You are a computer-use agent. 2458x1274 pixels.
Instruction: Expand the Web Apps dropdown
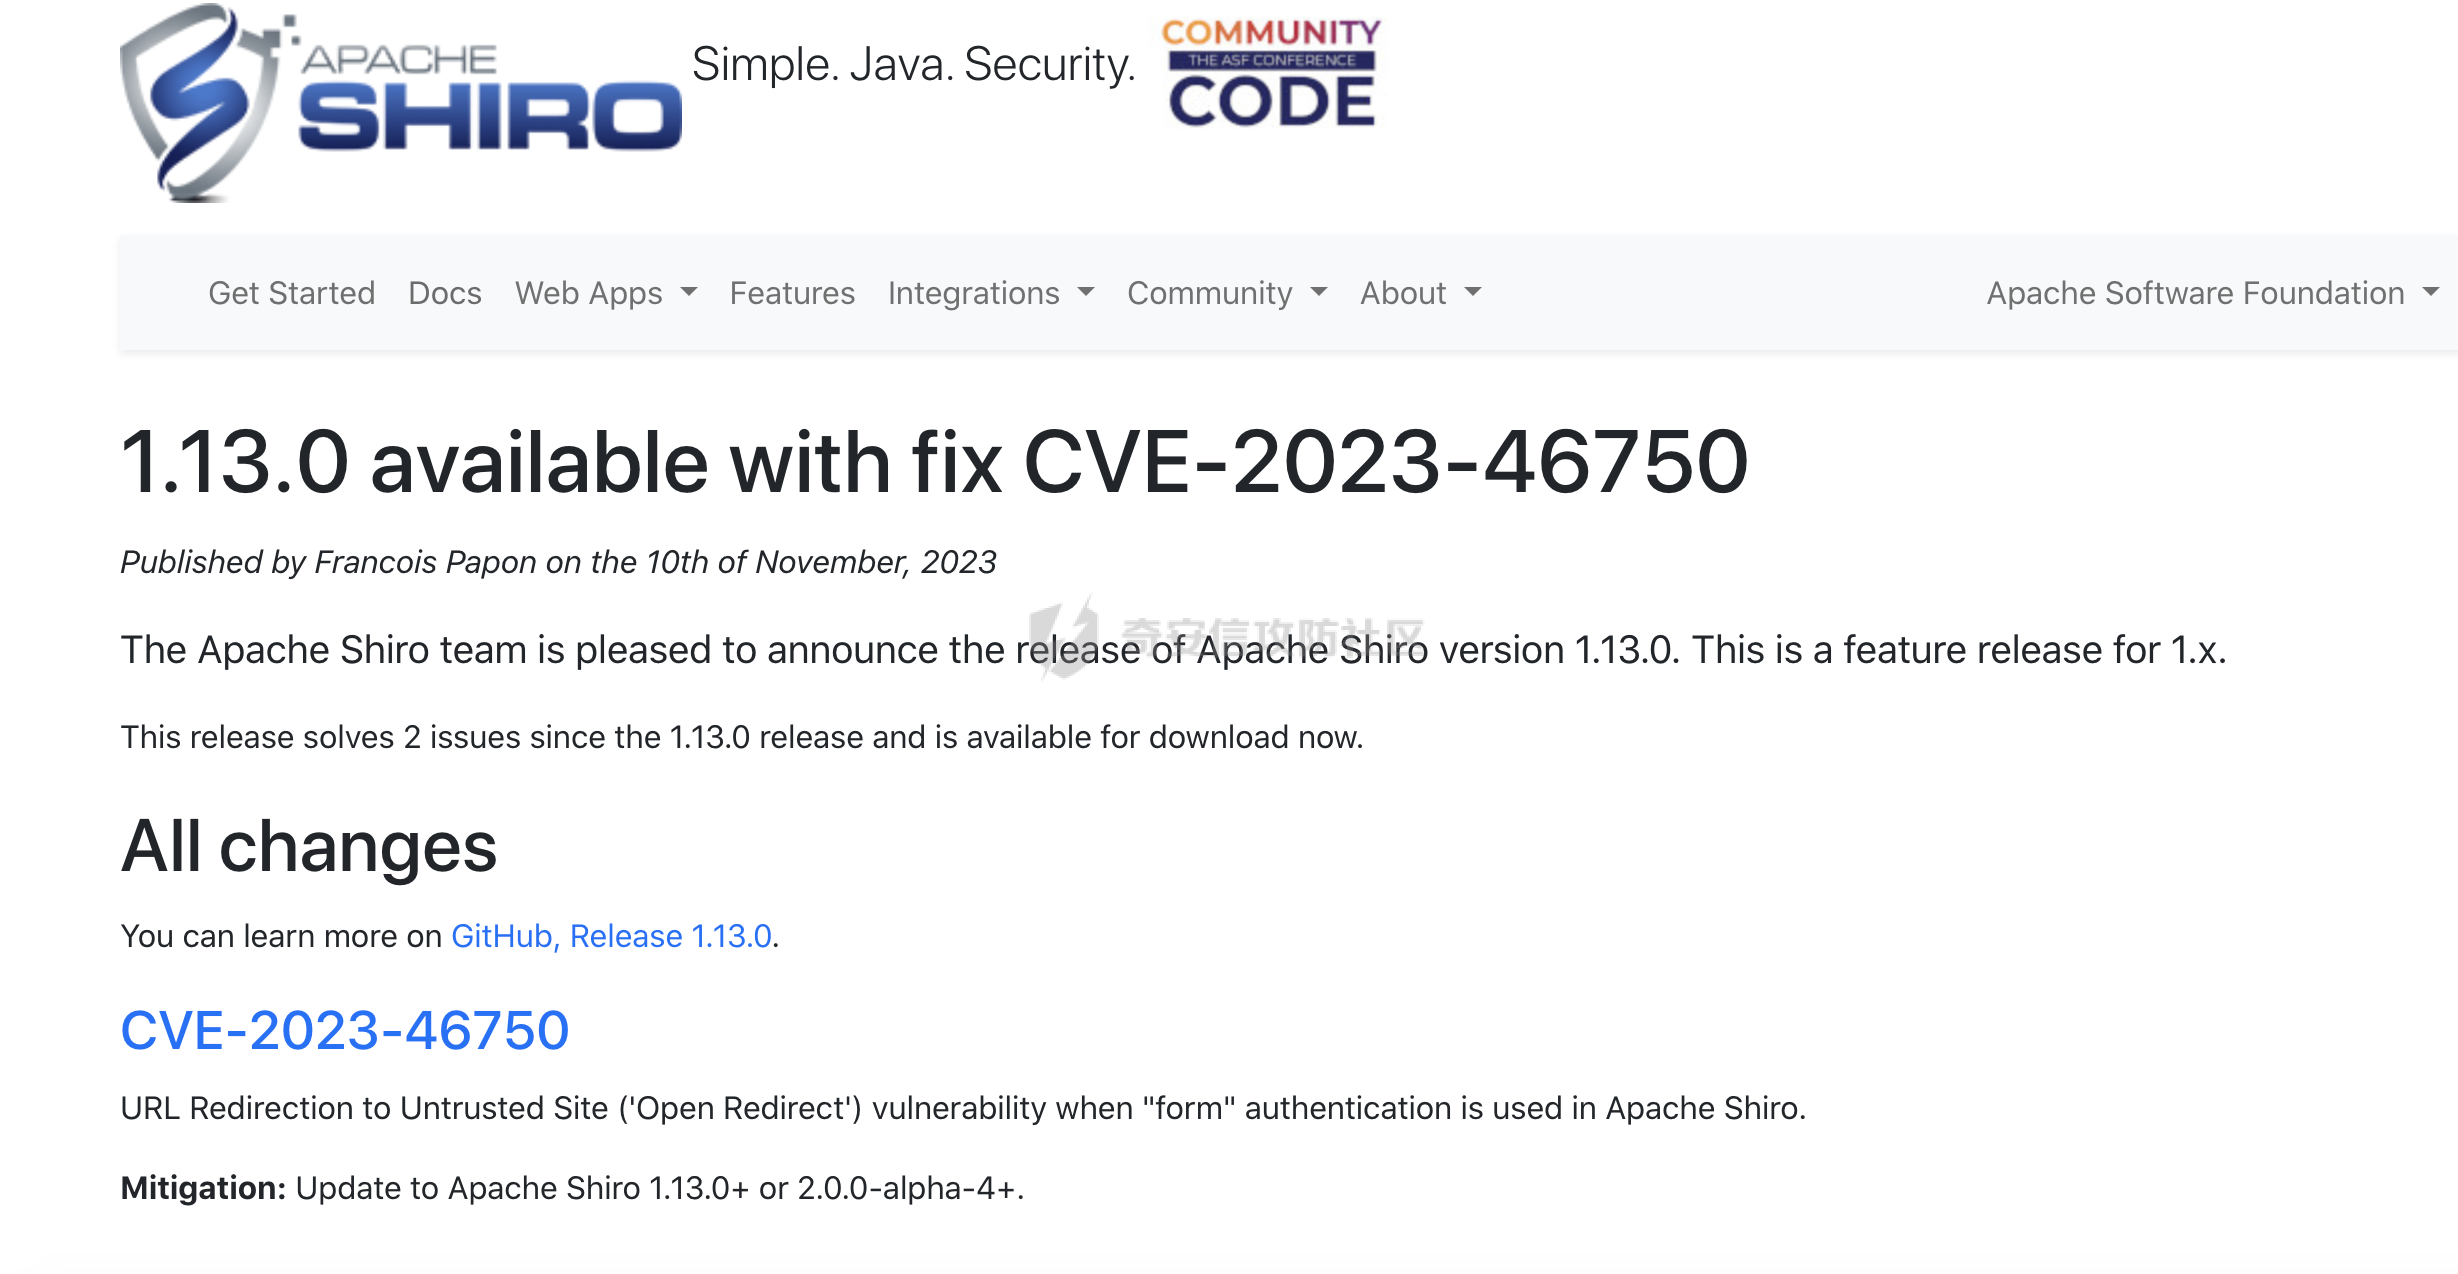point(588,293)
